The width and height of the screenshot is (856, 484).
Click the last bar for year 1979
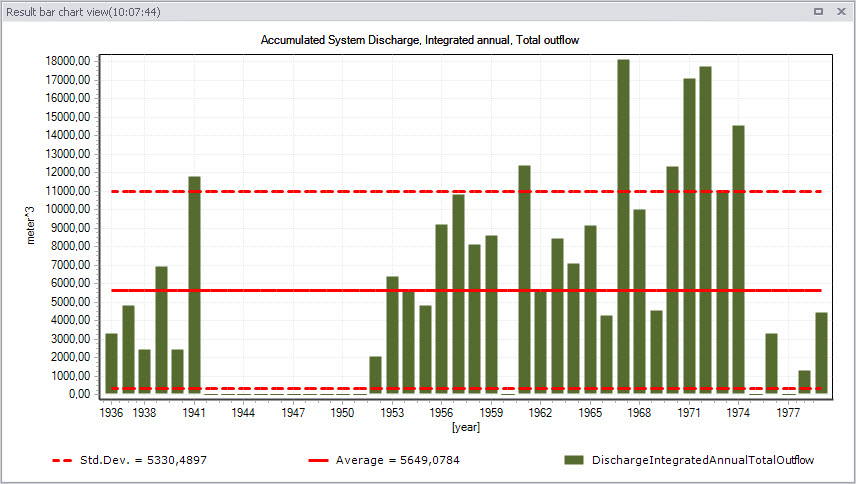[822, 353]
